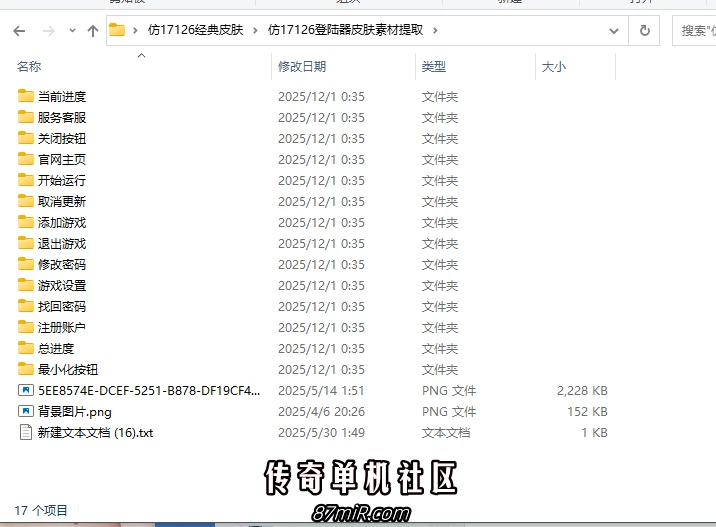Click the 5EE8574E-DCEF PNG file icon
This screenshot has height=527, width=716.
click(26, 390)
